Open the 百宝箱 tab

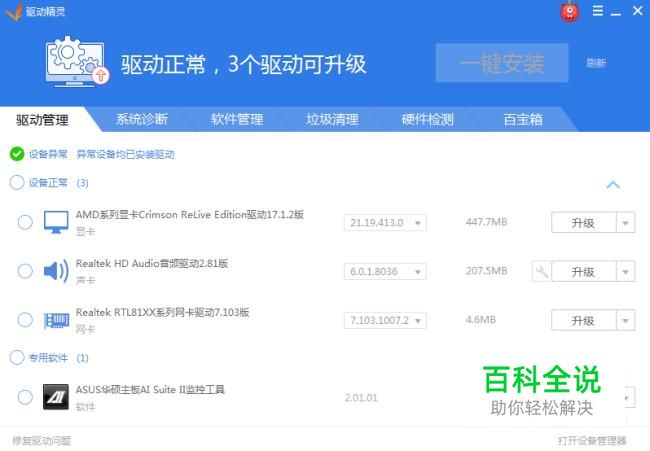tap(523, 119)
